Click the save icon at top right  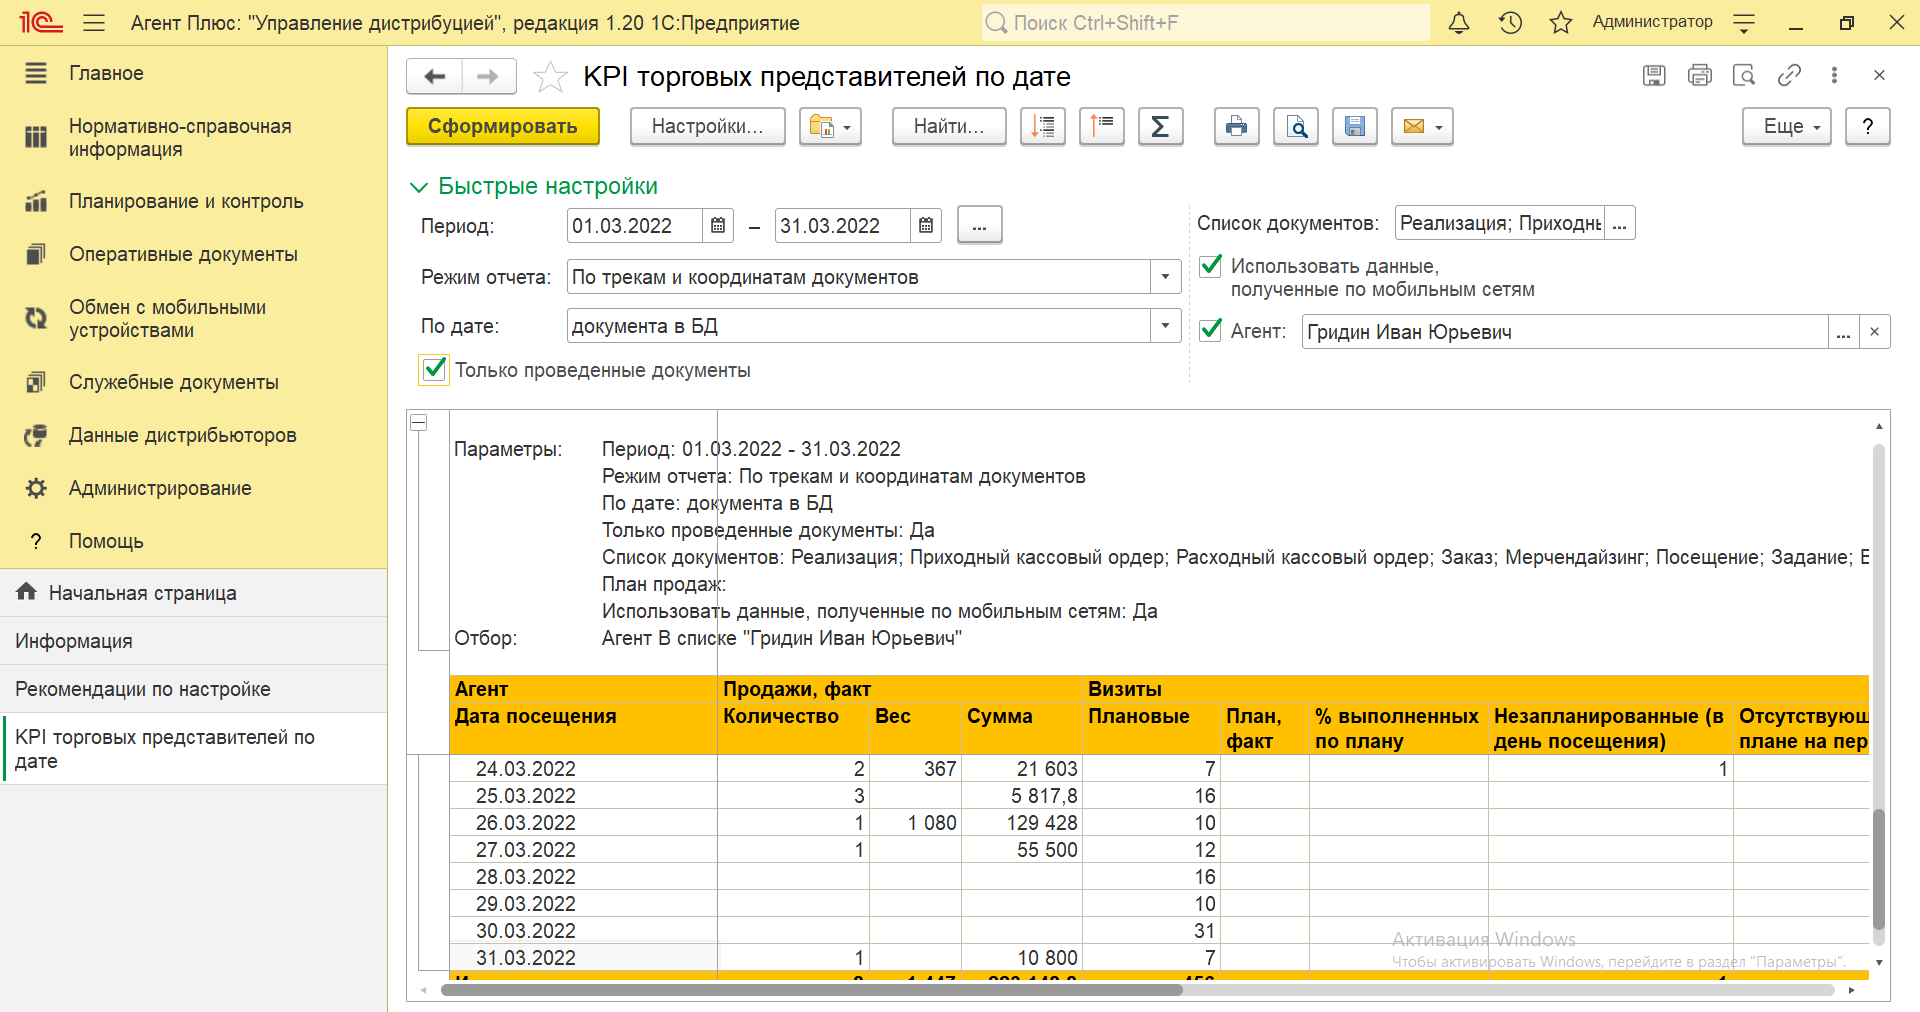(x=1654, y=75)
